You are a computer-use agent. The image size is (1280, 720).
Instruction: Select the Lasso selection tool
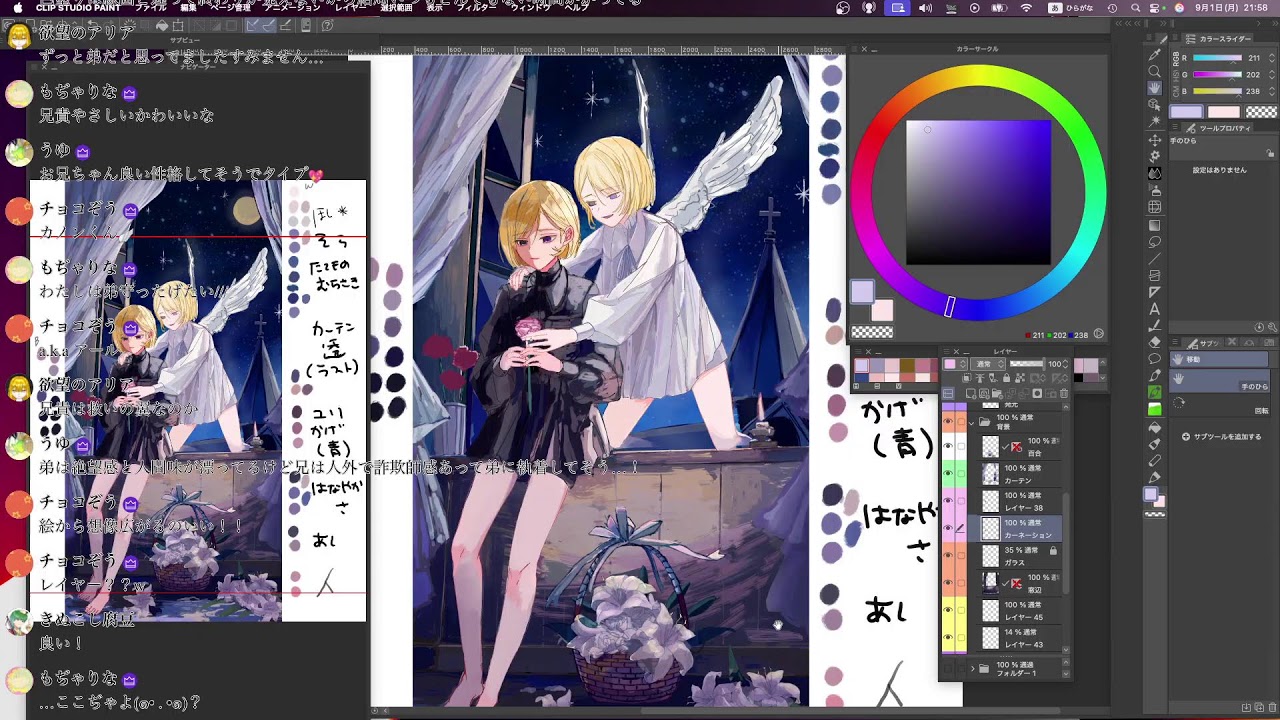(x=1154, y=241)
